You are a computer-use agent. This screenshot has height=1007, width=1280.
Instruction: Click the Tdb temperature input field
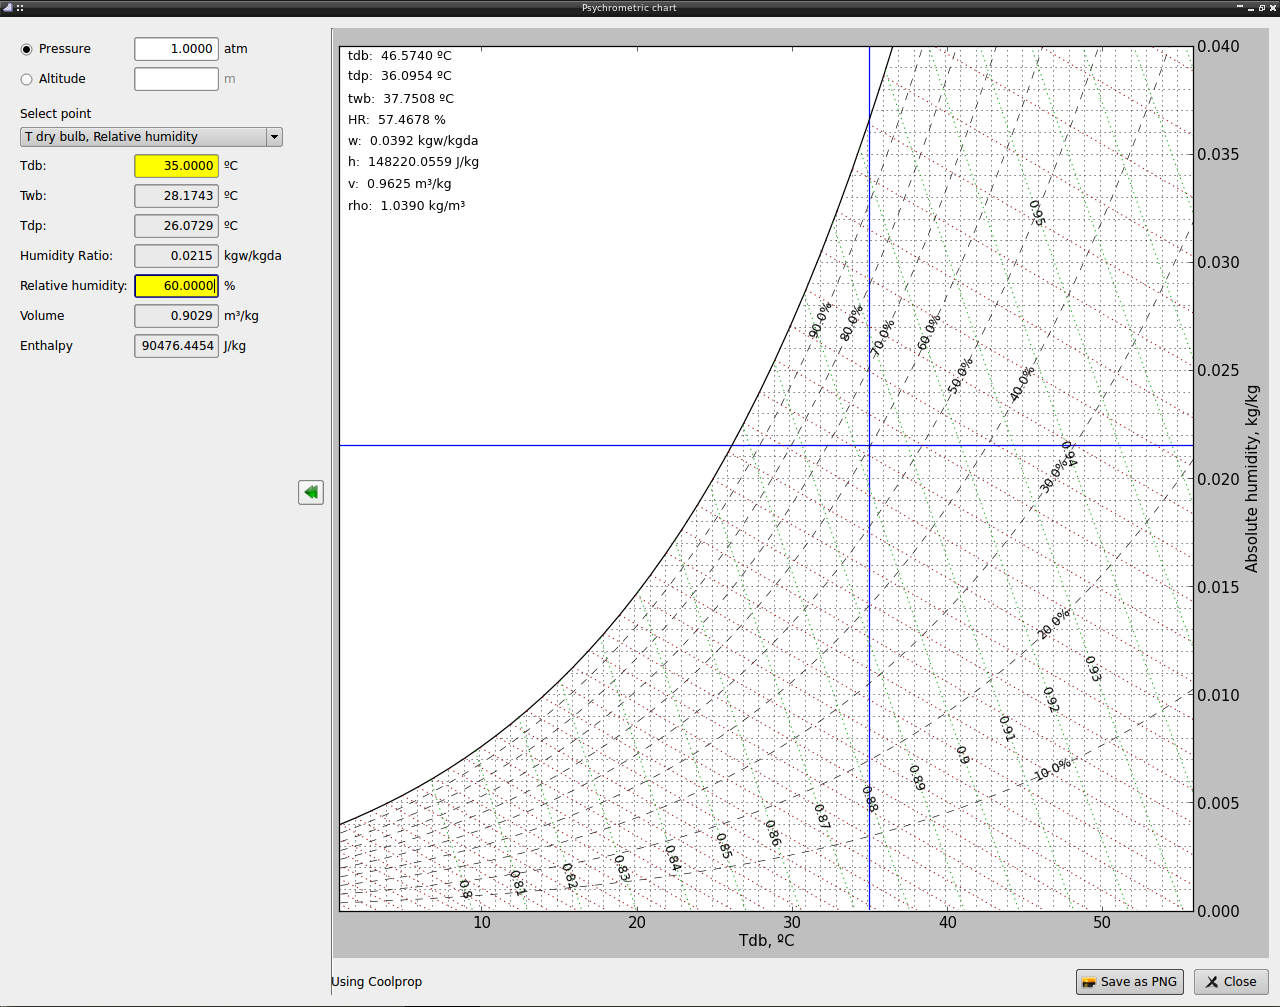point(176,165)
